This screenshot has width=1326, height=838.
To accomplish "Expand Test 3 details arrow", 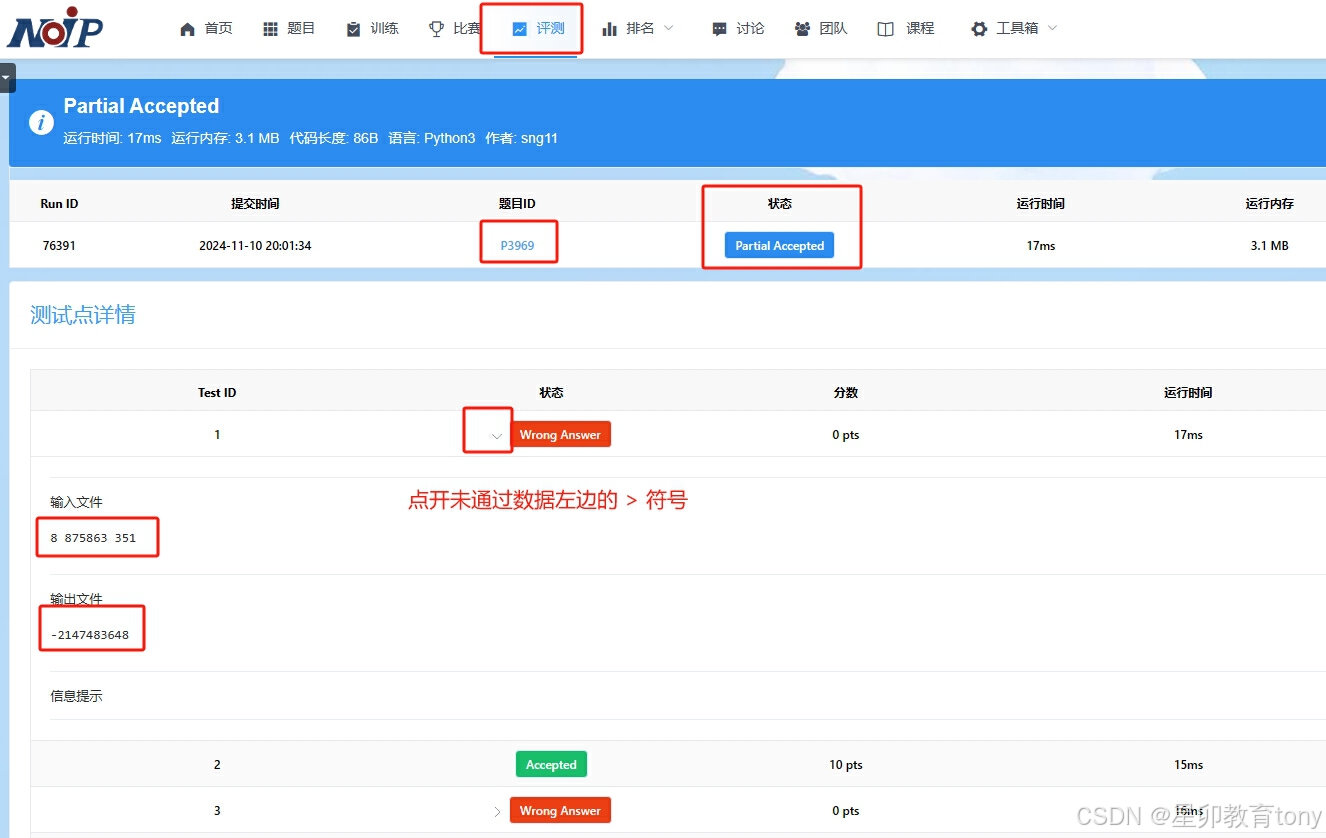I will tap(496, 810).
